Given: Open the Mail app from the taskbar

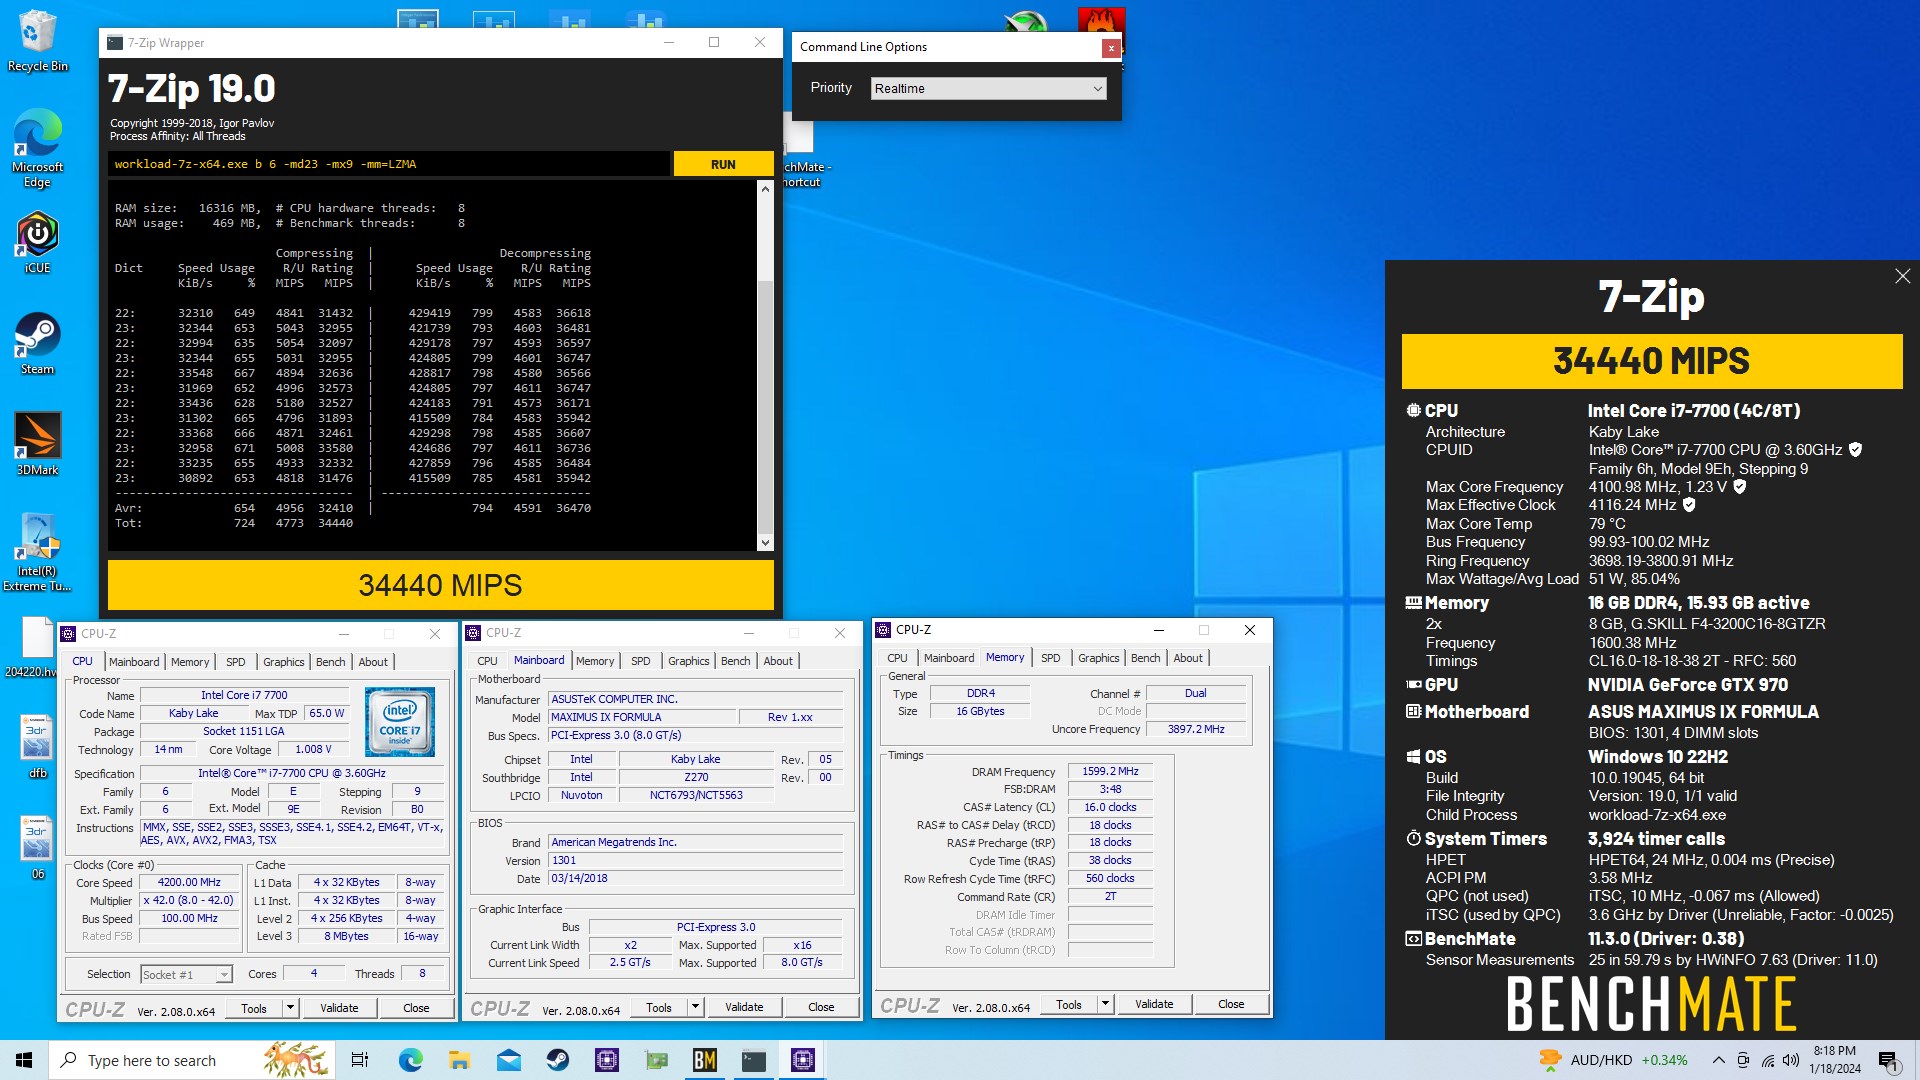Looking at the screenshot, I should [x=508, y=1060].
